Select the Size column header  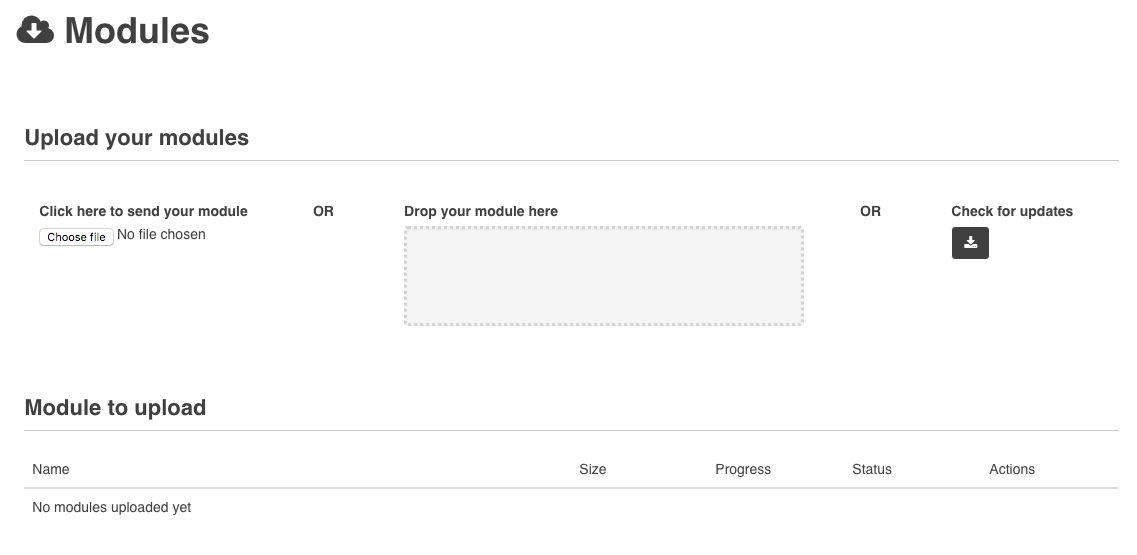click(592, 469)
